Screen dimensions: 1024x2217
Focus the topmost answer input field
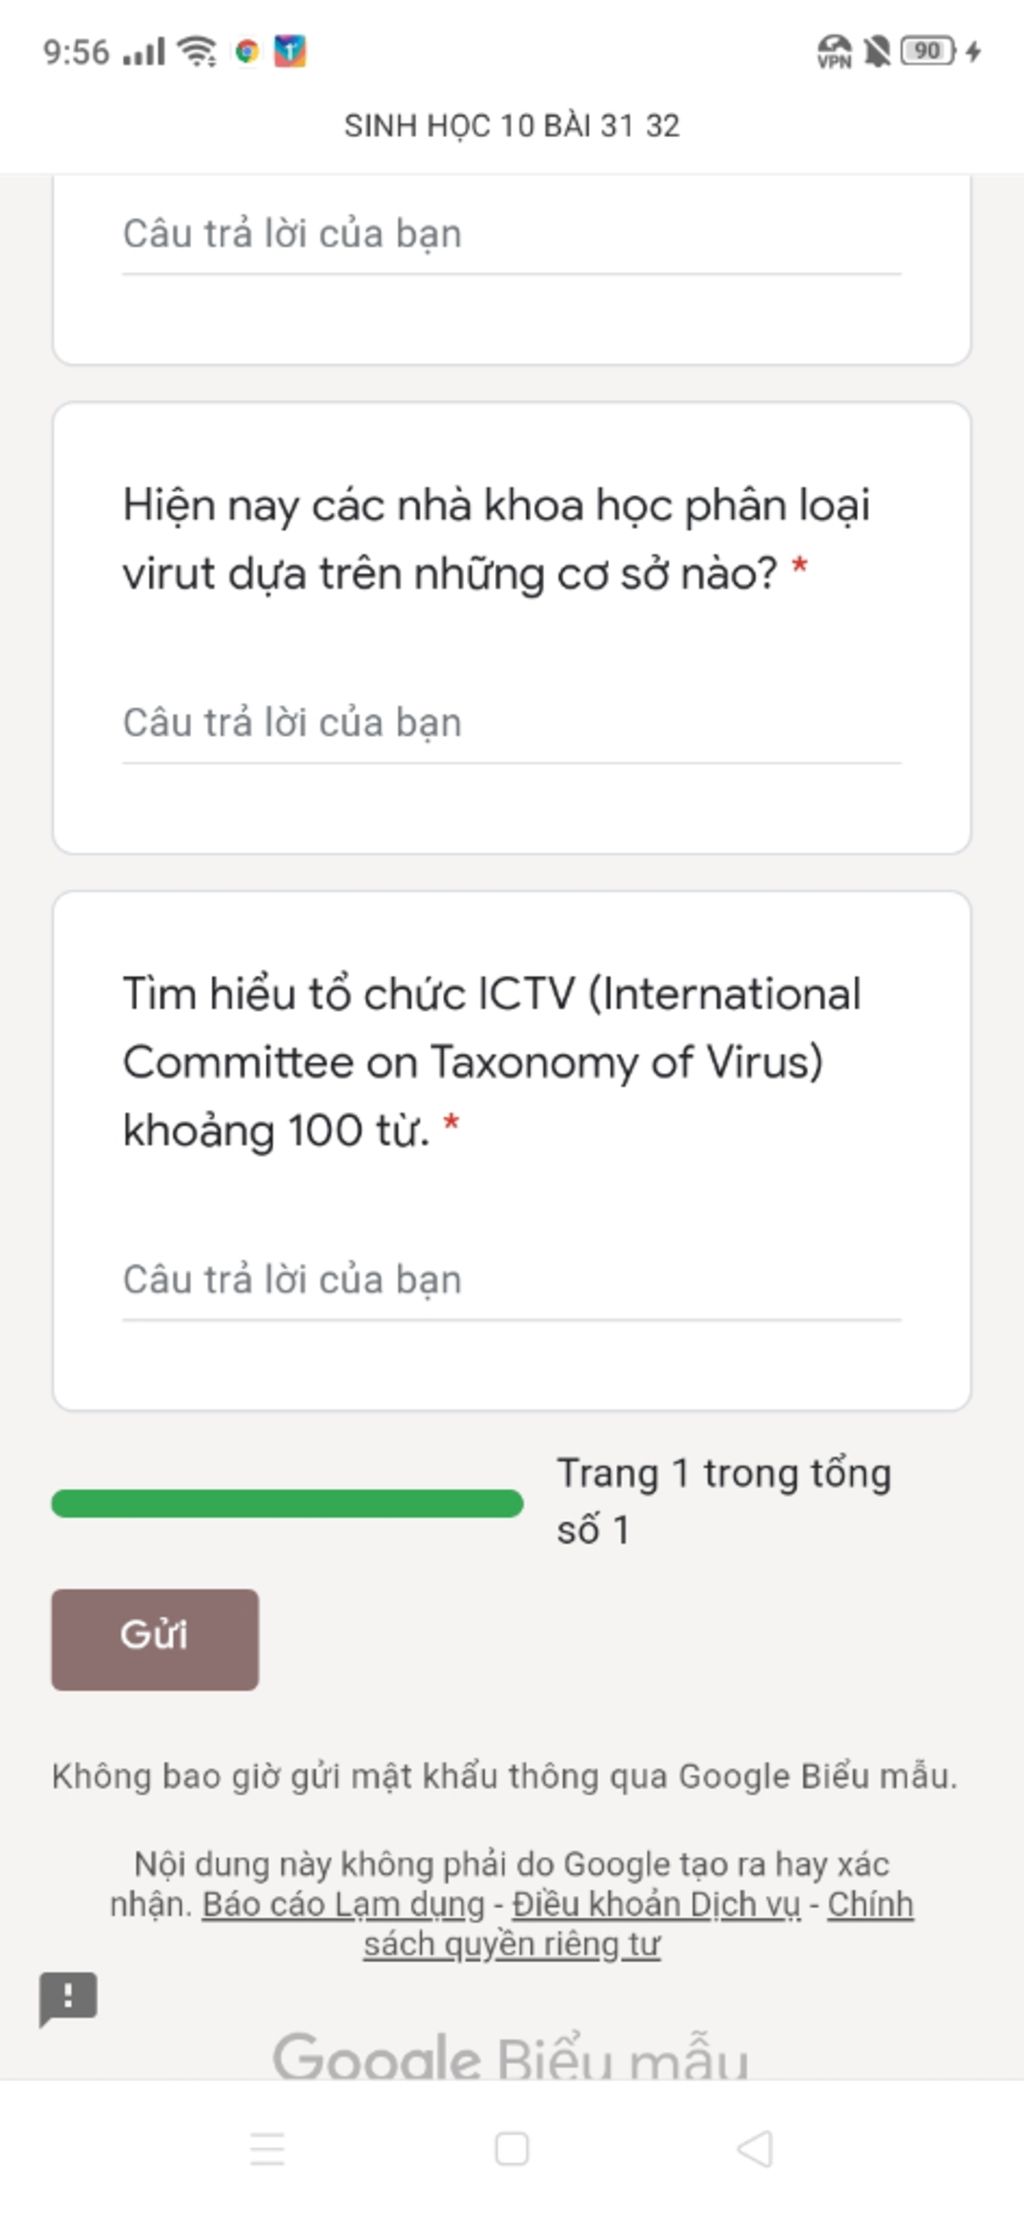tap(512, 235)
